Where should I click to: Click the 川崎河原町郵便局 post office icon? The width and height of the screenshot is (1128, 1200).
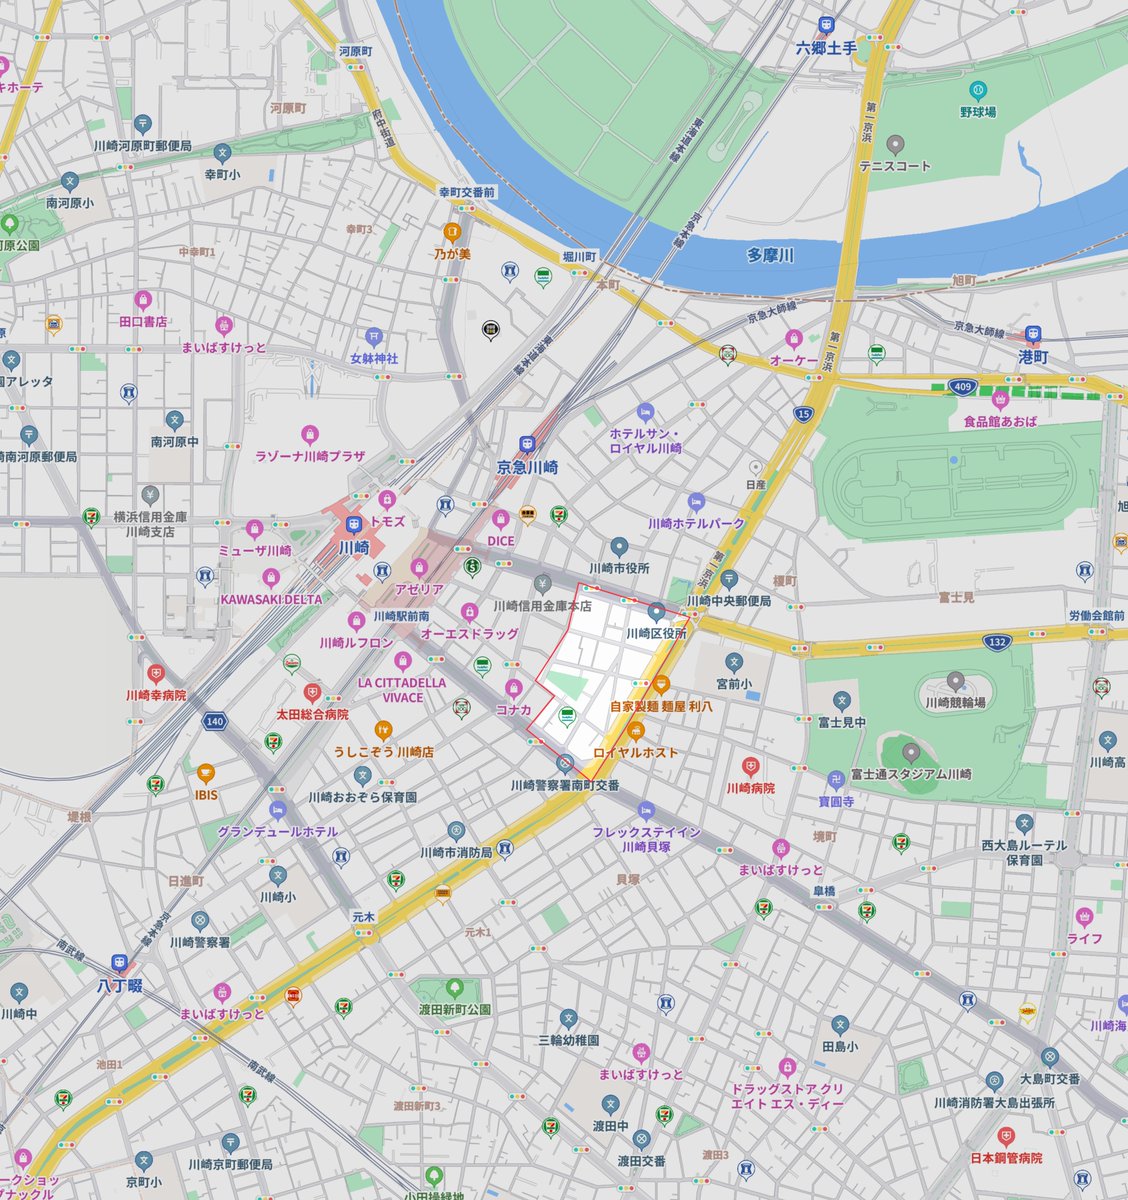pyautogui.click(x=144, y=124)
